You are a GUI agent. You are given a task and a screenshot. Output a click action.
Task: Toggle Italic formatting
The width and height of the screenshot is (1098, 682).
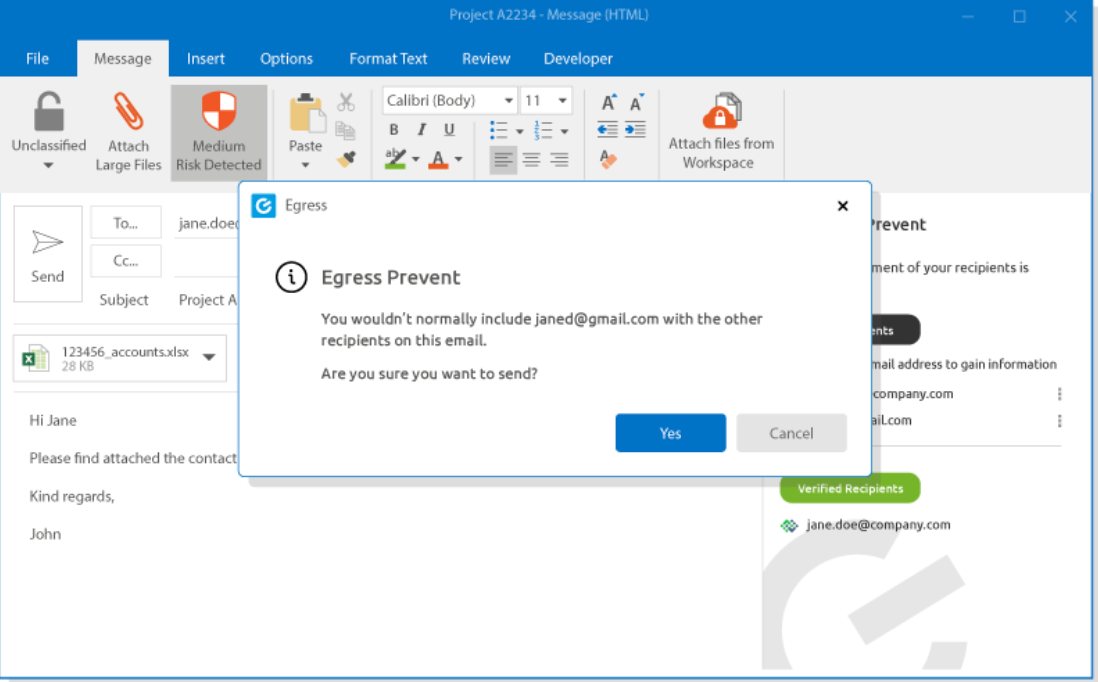421,130
